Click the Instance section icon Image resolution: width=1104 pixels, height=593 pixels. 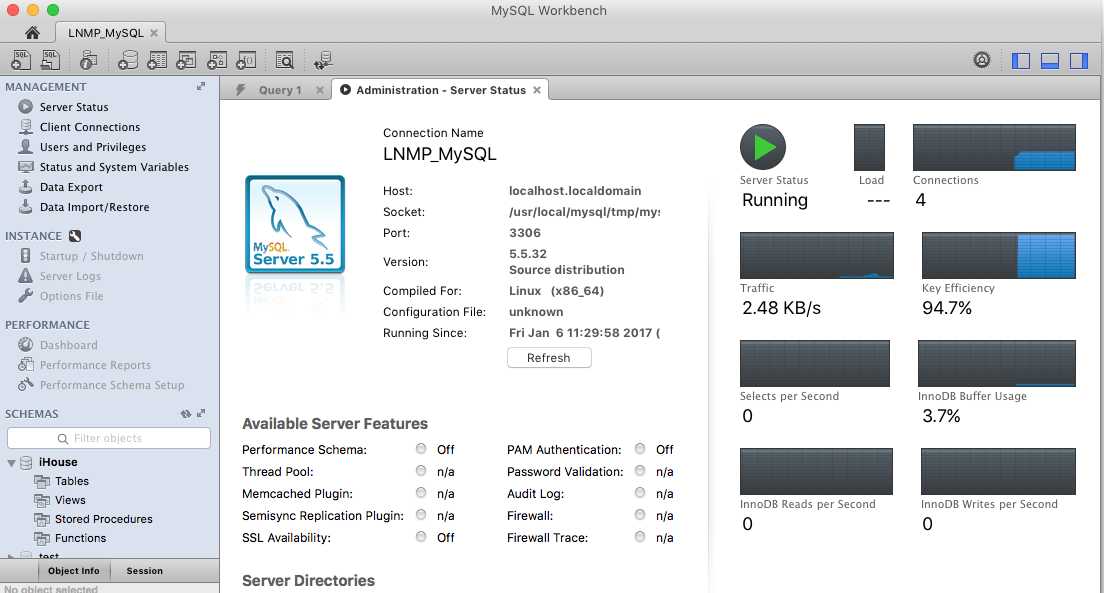click(75, 236)
